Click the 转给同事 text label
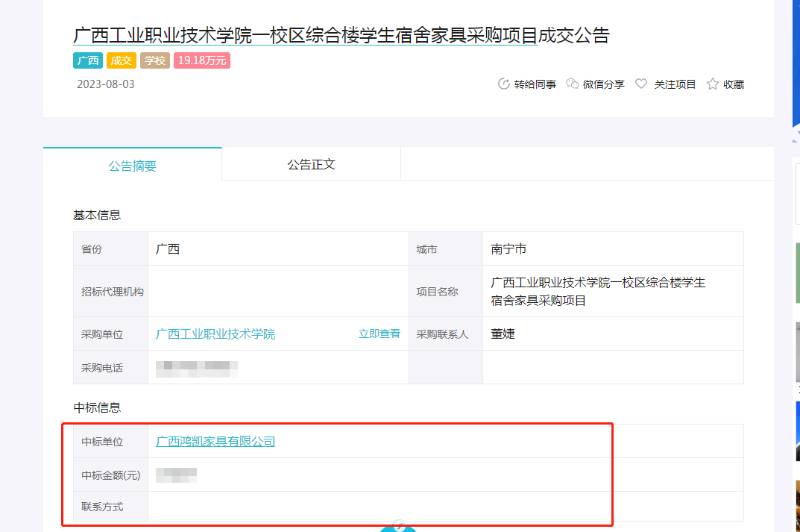Viewport: 800px width, 532px height. (x=535, y=84)
